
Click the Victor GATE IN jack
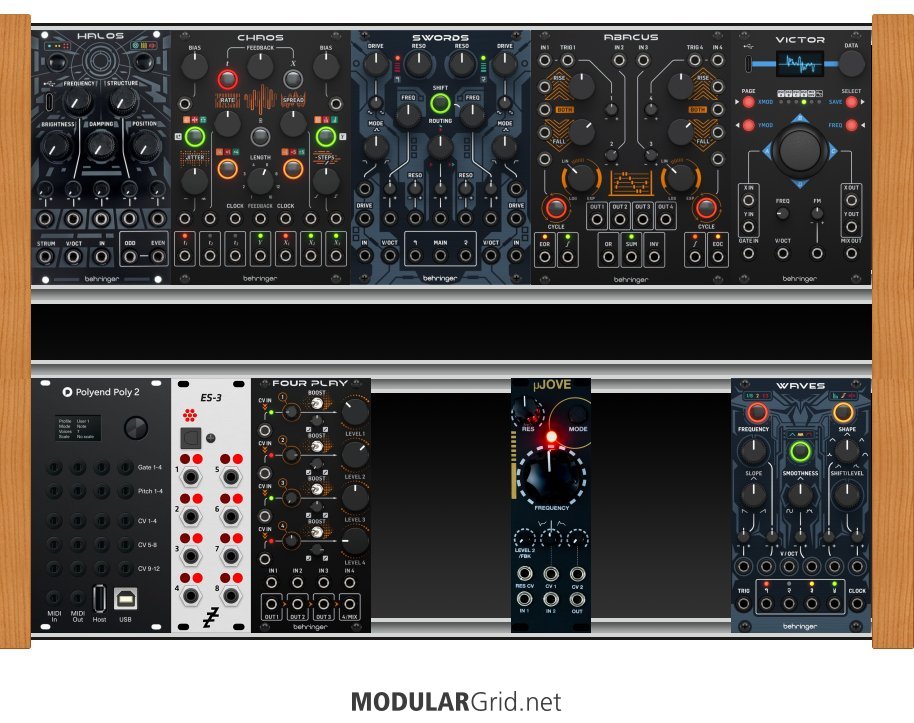click(748, 254)
